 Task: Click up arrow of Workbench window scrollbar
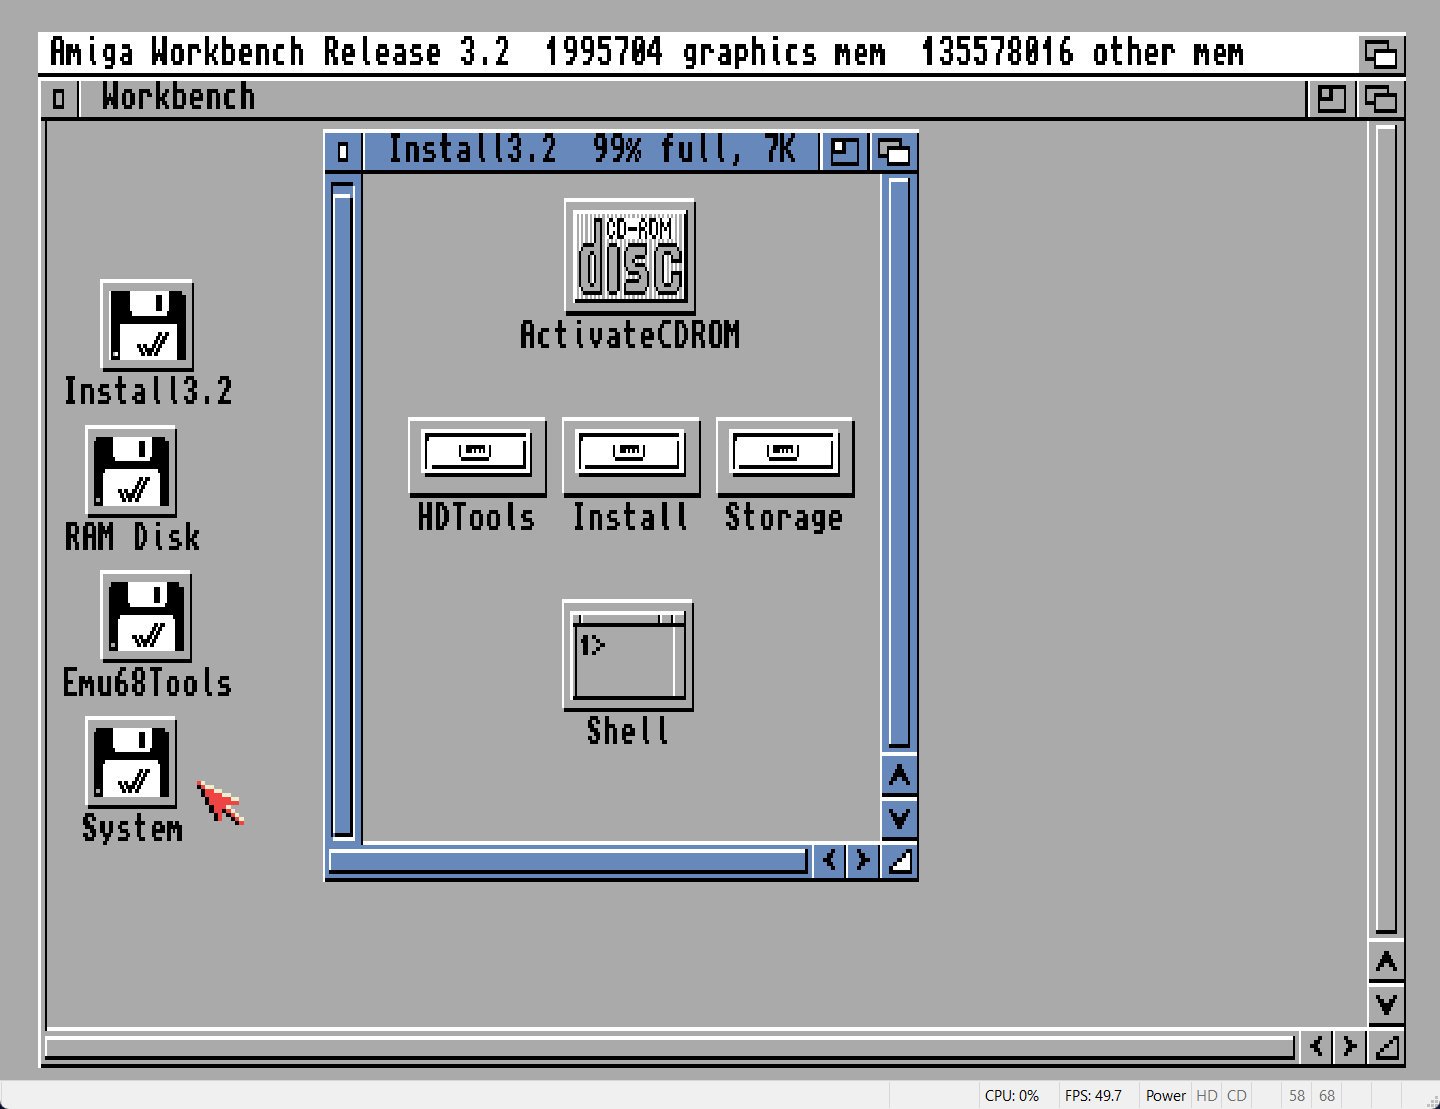point(1386,962)
